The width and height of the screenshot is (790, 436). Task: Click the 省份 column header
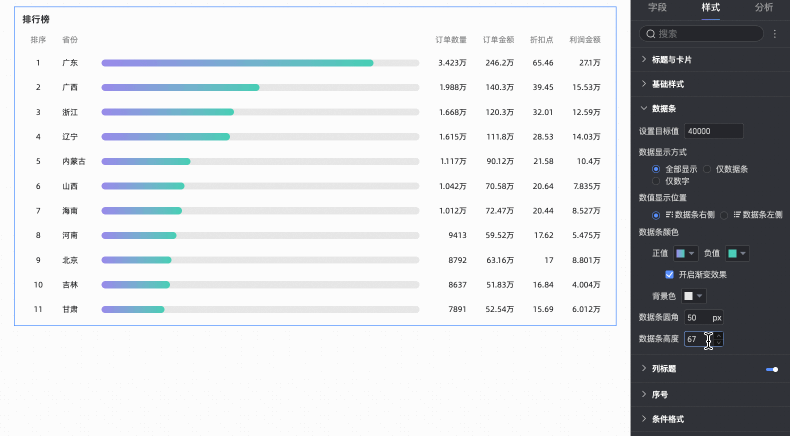(x=70, y=40)
